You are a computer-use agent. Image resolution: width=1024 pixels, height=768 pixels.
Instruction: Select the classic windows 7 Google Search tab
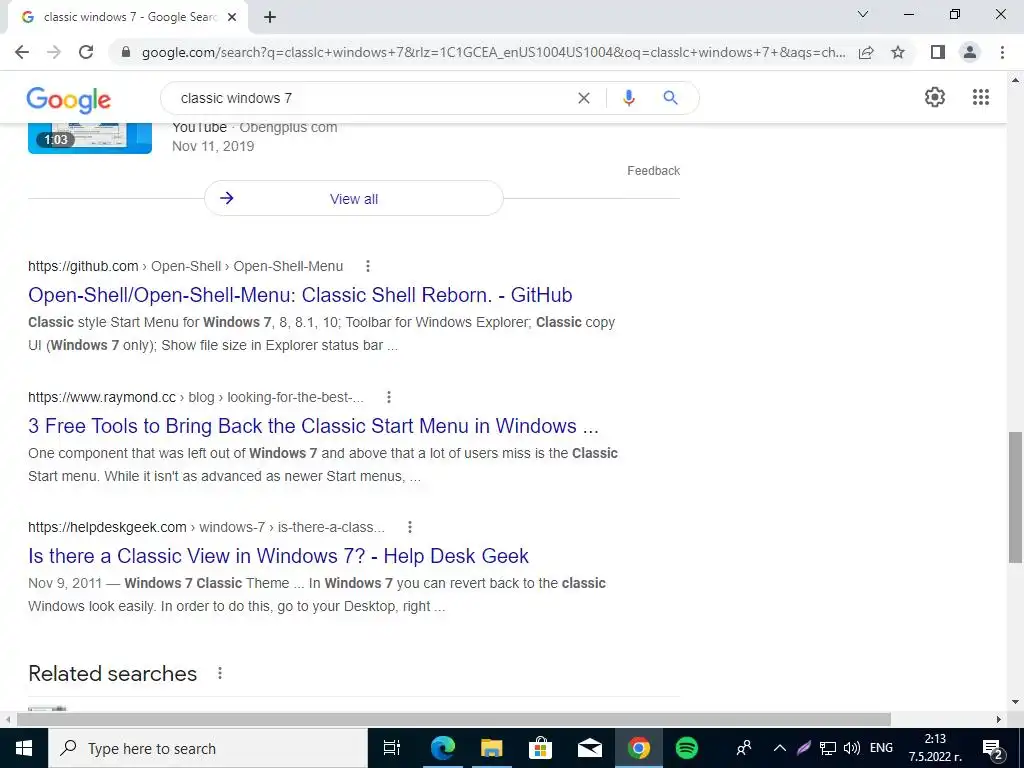tap(127, 18)
